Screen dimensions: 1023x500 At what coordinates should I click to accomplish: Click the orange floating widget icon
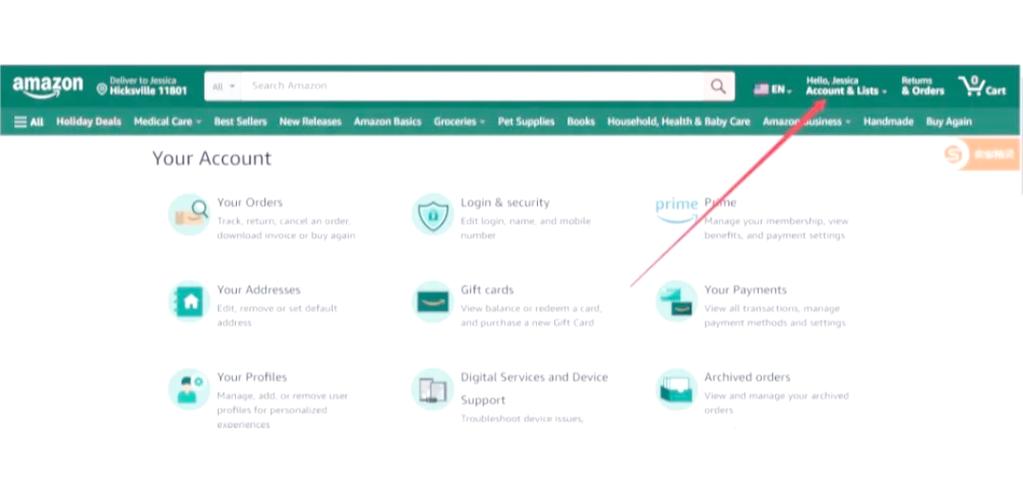coord(956,155)
